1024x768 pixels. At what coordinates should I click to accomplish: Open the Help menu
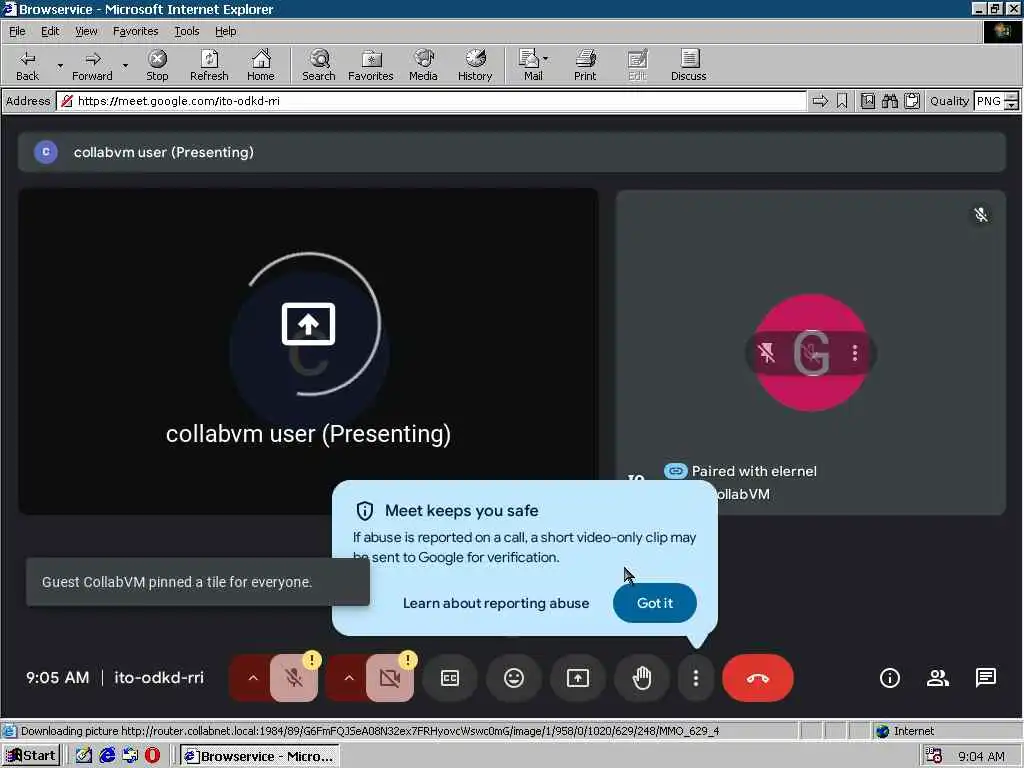[x=225, y=31]
